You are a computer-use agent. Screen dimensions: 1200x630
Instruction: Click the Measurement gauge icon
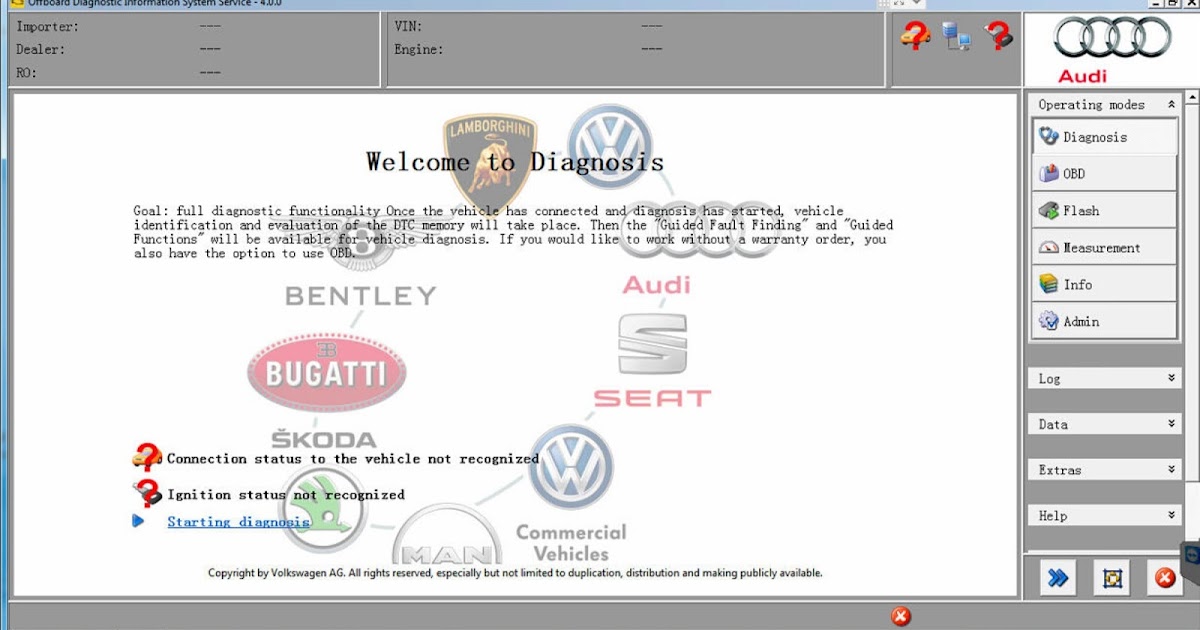[x=1048, y=248]
